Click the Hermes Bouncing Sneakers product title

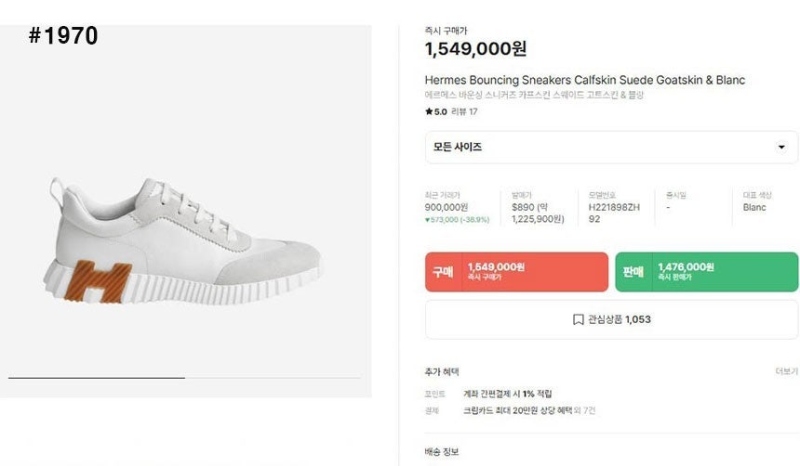[585, 80]
